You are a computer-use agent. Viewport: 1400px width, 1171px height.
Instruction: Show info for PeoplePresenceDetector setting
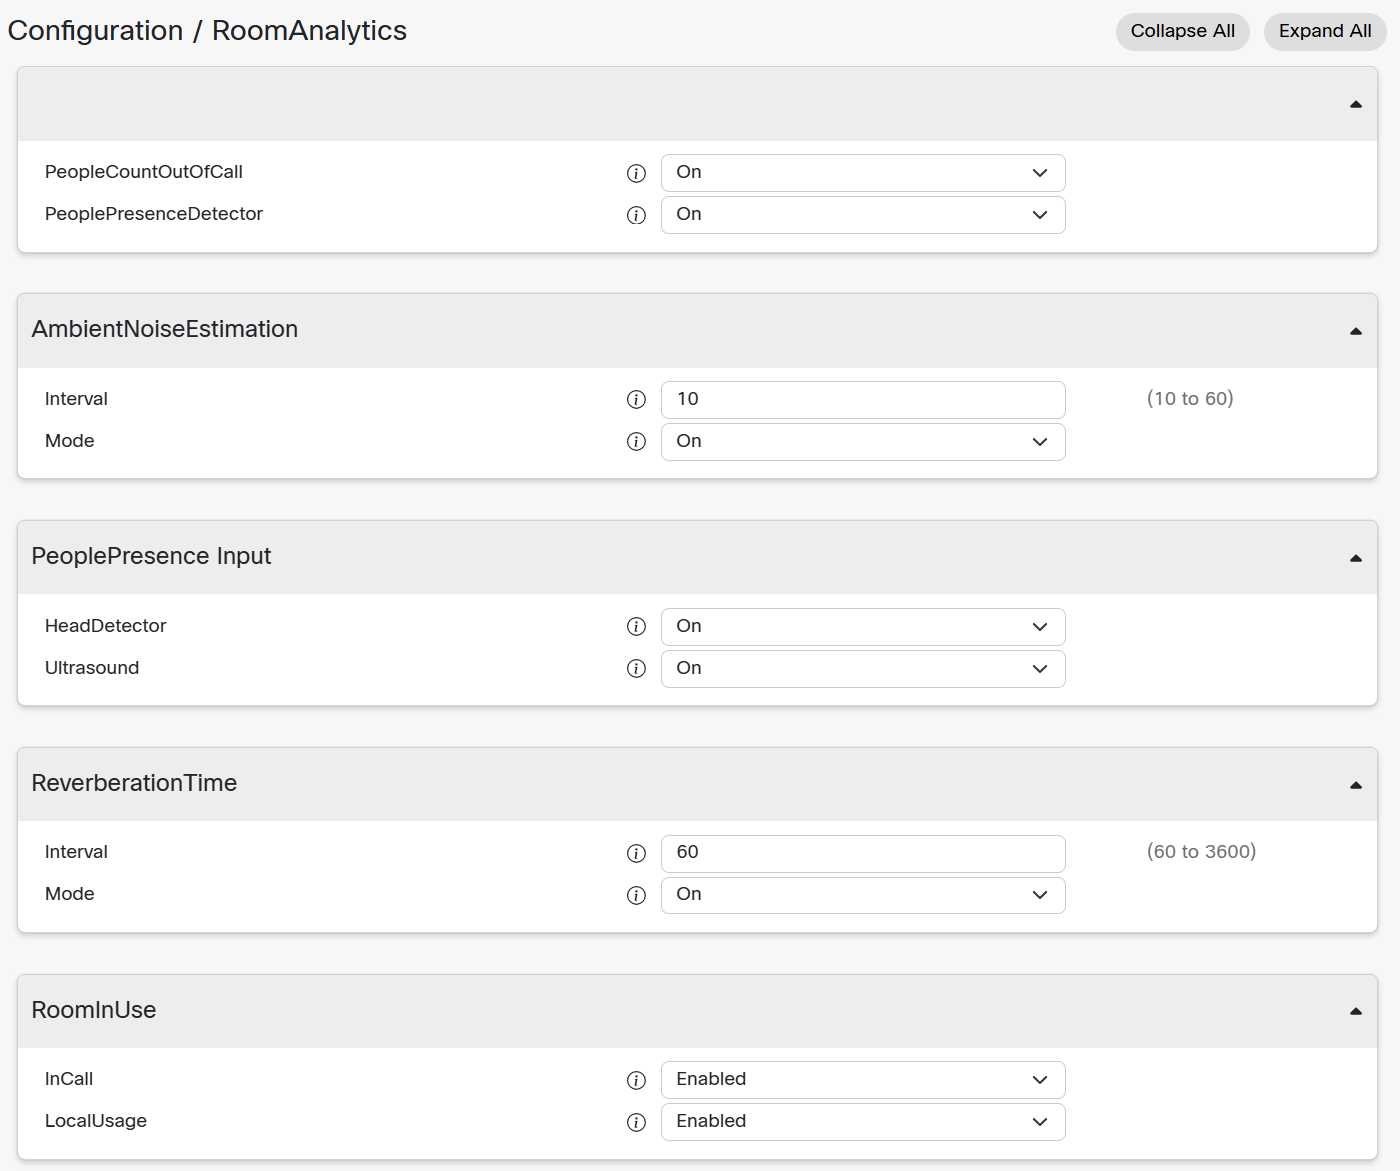point(636,215)
